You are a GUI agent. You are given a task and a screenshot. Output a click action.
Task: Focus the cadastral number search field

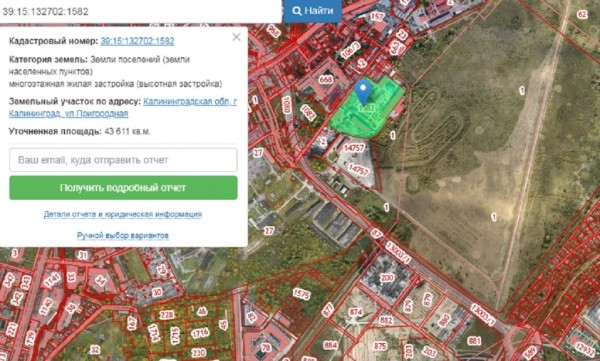pos(141,11)
